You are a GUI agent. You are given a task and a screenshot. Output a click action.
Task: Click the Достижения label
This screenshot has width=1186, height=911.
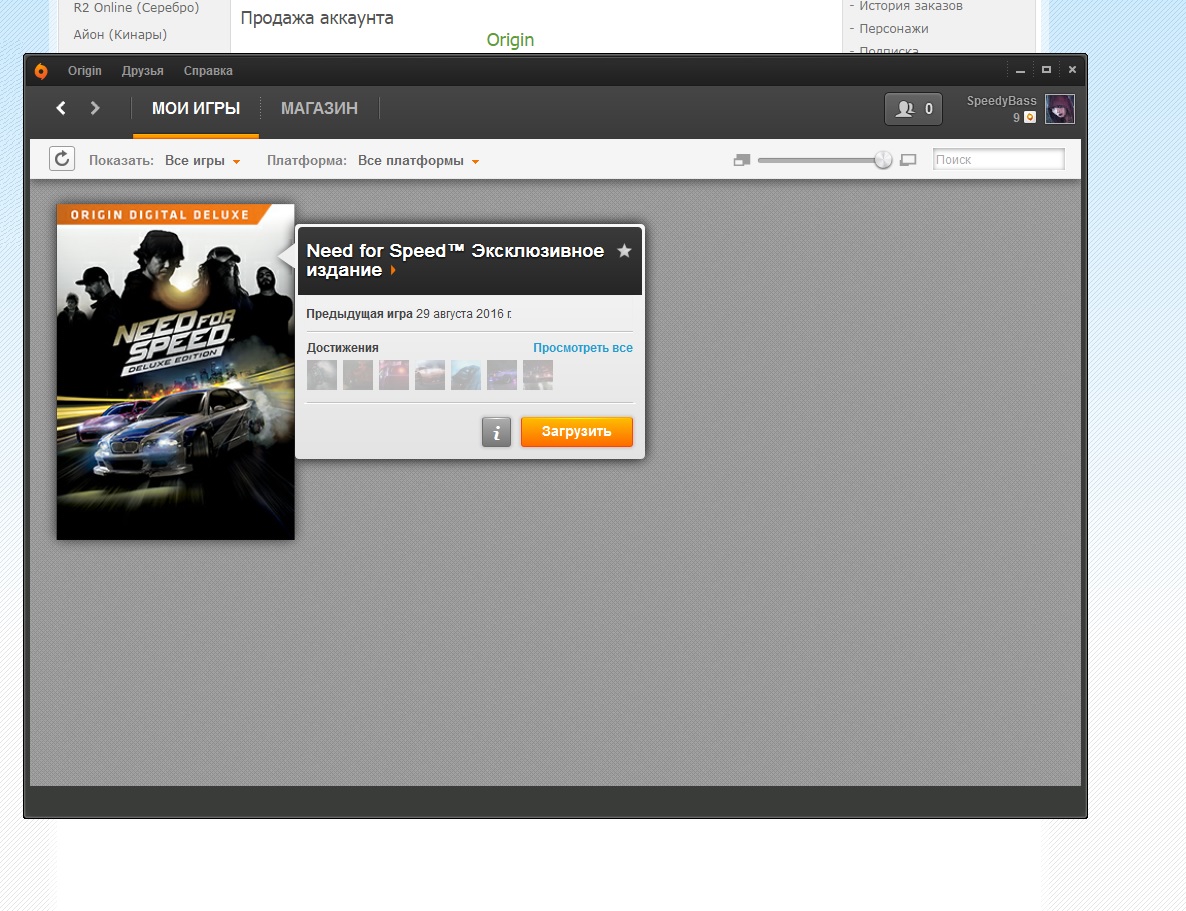tap(343, 348)
